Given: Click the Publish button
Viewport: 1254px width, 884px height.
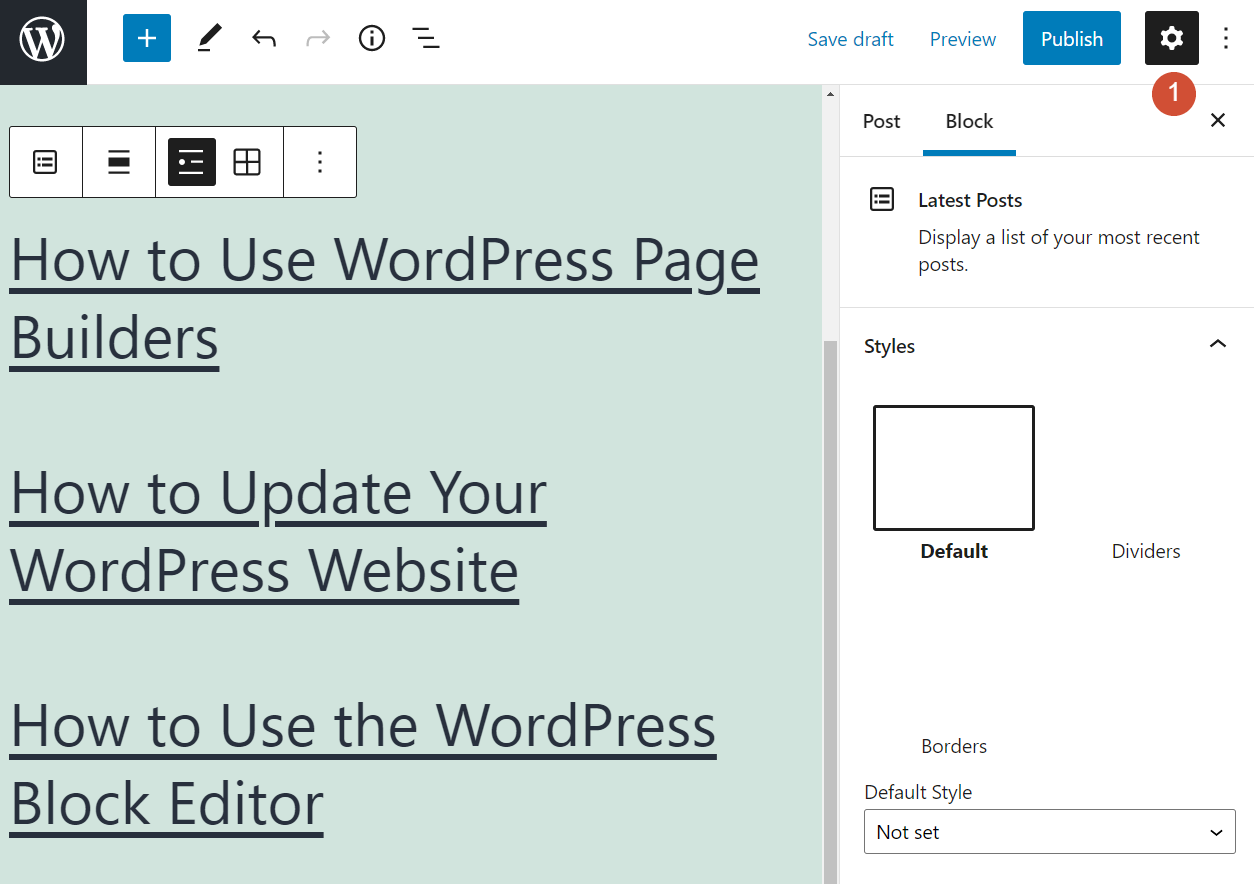Looking at the screenshot, I should (x=1071, y=39).
